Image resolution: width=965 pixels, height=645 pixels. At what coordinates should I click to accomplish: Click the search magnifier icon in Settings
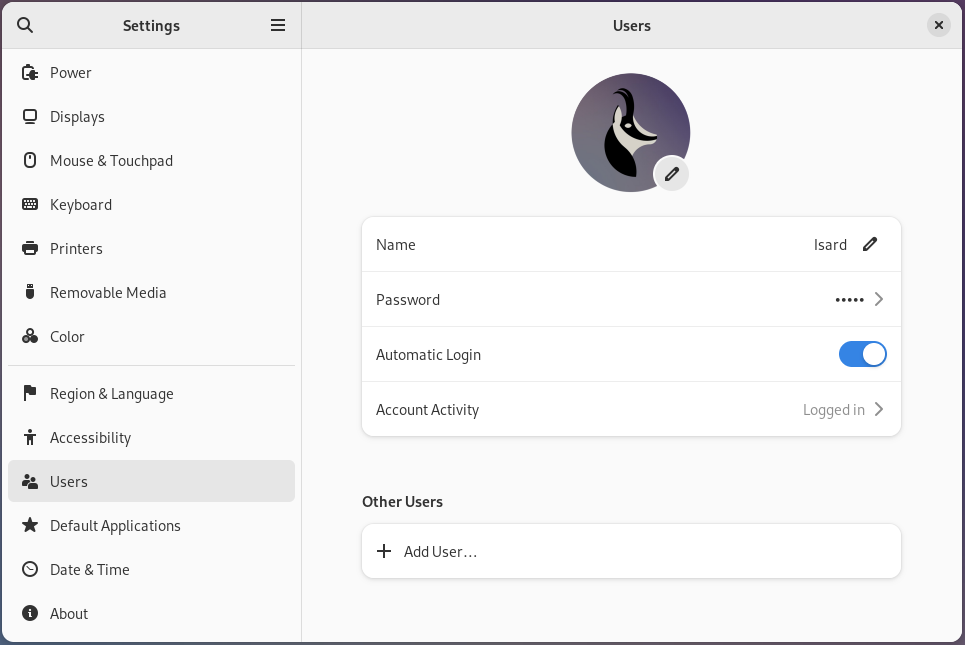point(26,25)
